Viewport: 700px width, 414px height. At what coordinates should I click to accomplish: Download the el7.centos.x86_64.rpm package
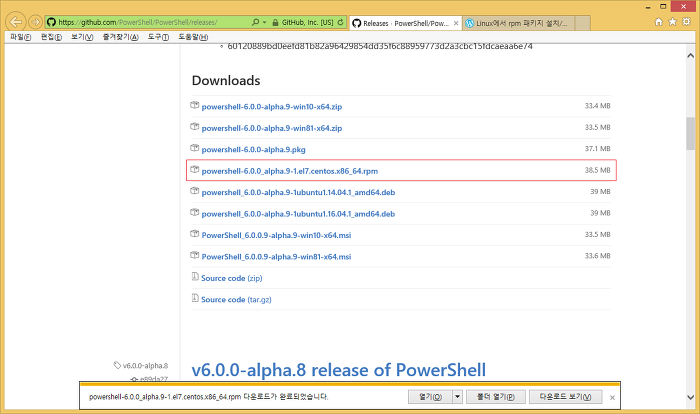(290, 171)
